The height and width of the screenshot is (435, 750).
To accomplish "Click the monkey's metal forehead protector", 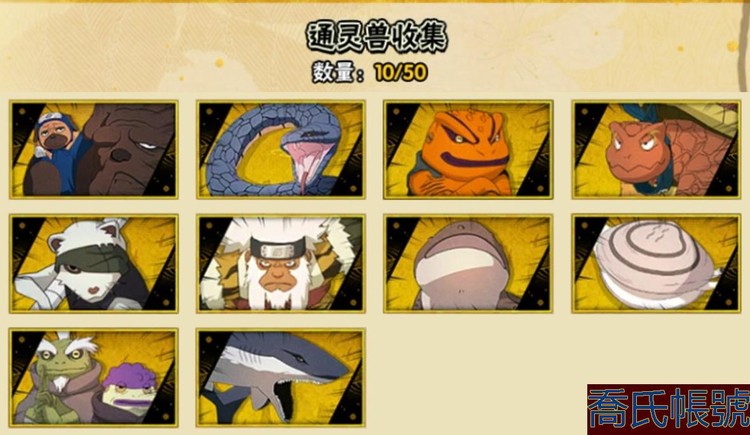I will point(276,248).
